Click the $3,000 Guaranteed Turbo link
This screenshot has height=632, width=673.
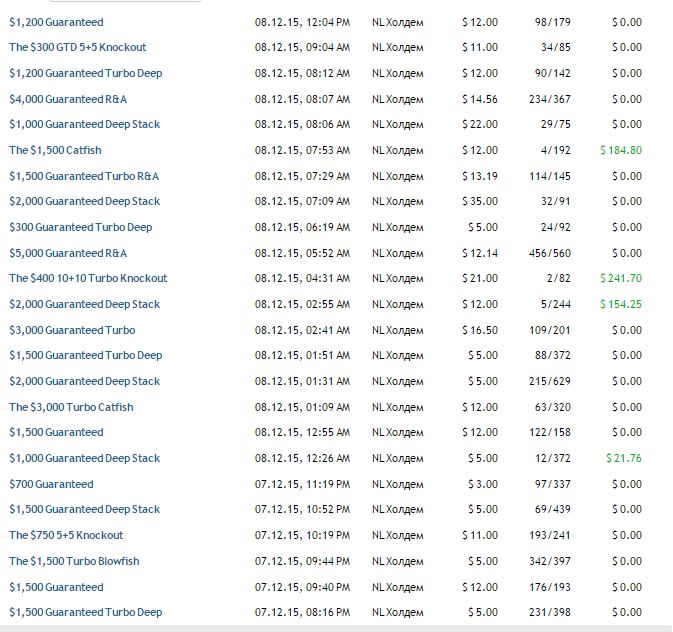[72, 330]
